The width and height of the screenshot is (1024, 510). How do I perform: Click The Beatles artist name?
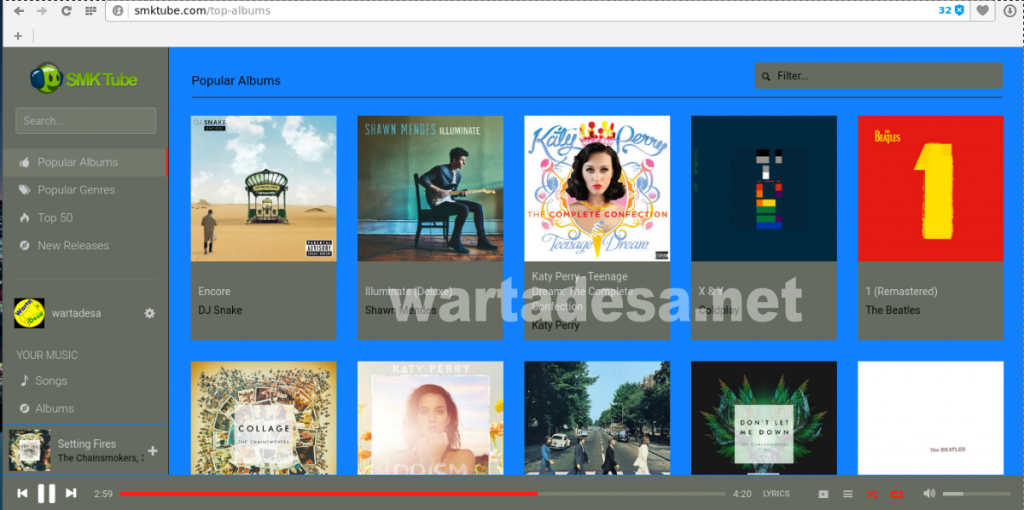coord(893,310)
